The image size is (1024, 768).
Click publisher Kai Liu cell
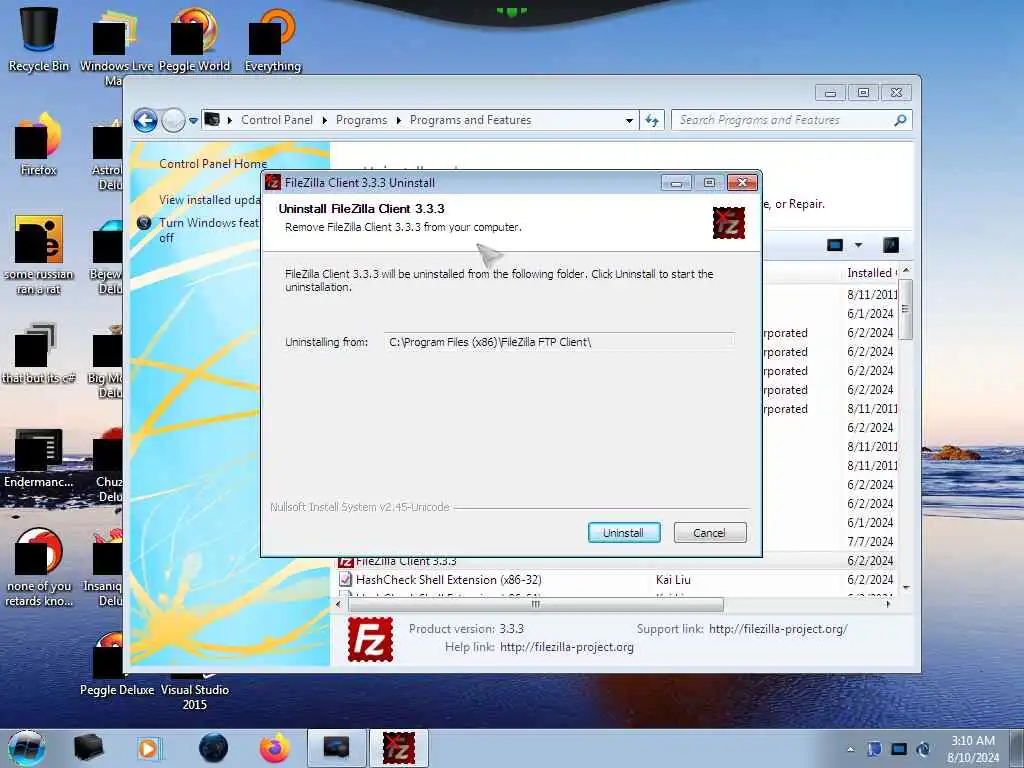673,580
